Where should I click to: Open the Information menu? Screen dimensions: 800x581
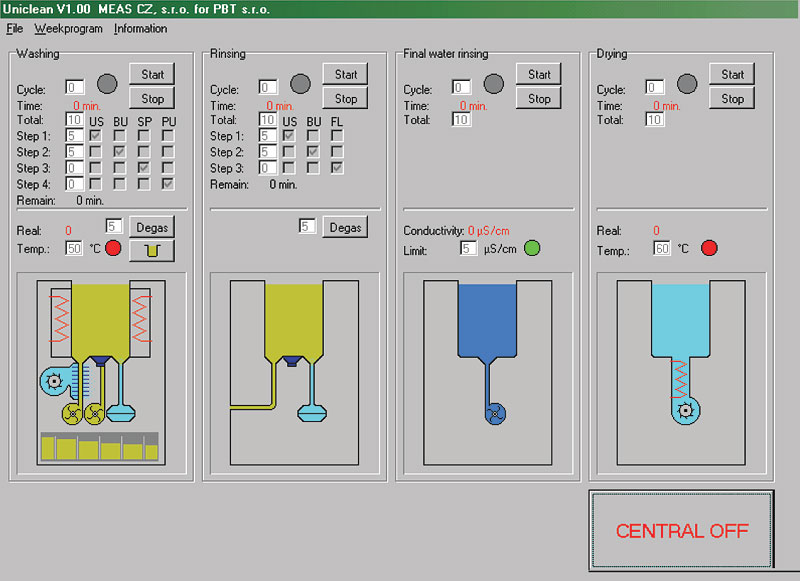pos(140,29)
